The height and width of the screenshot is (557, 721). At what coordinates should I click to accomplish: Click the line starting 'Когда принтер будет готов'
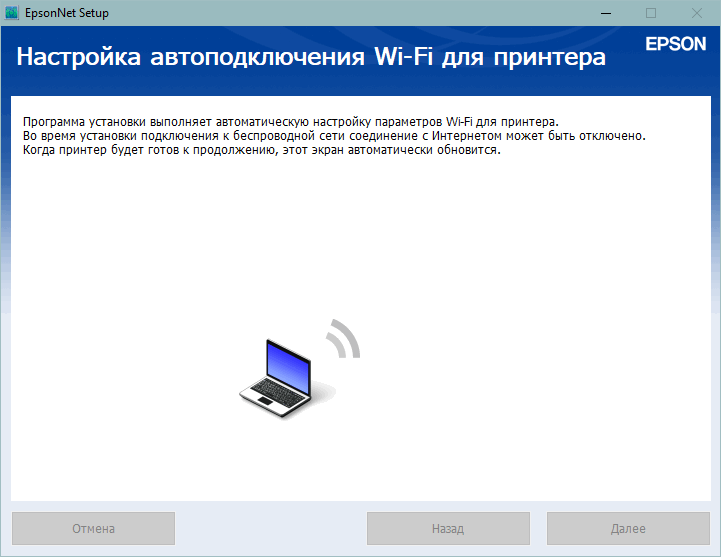click(262, 150)
